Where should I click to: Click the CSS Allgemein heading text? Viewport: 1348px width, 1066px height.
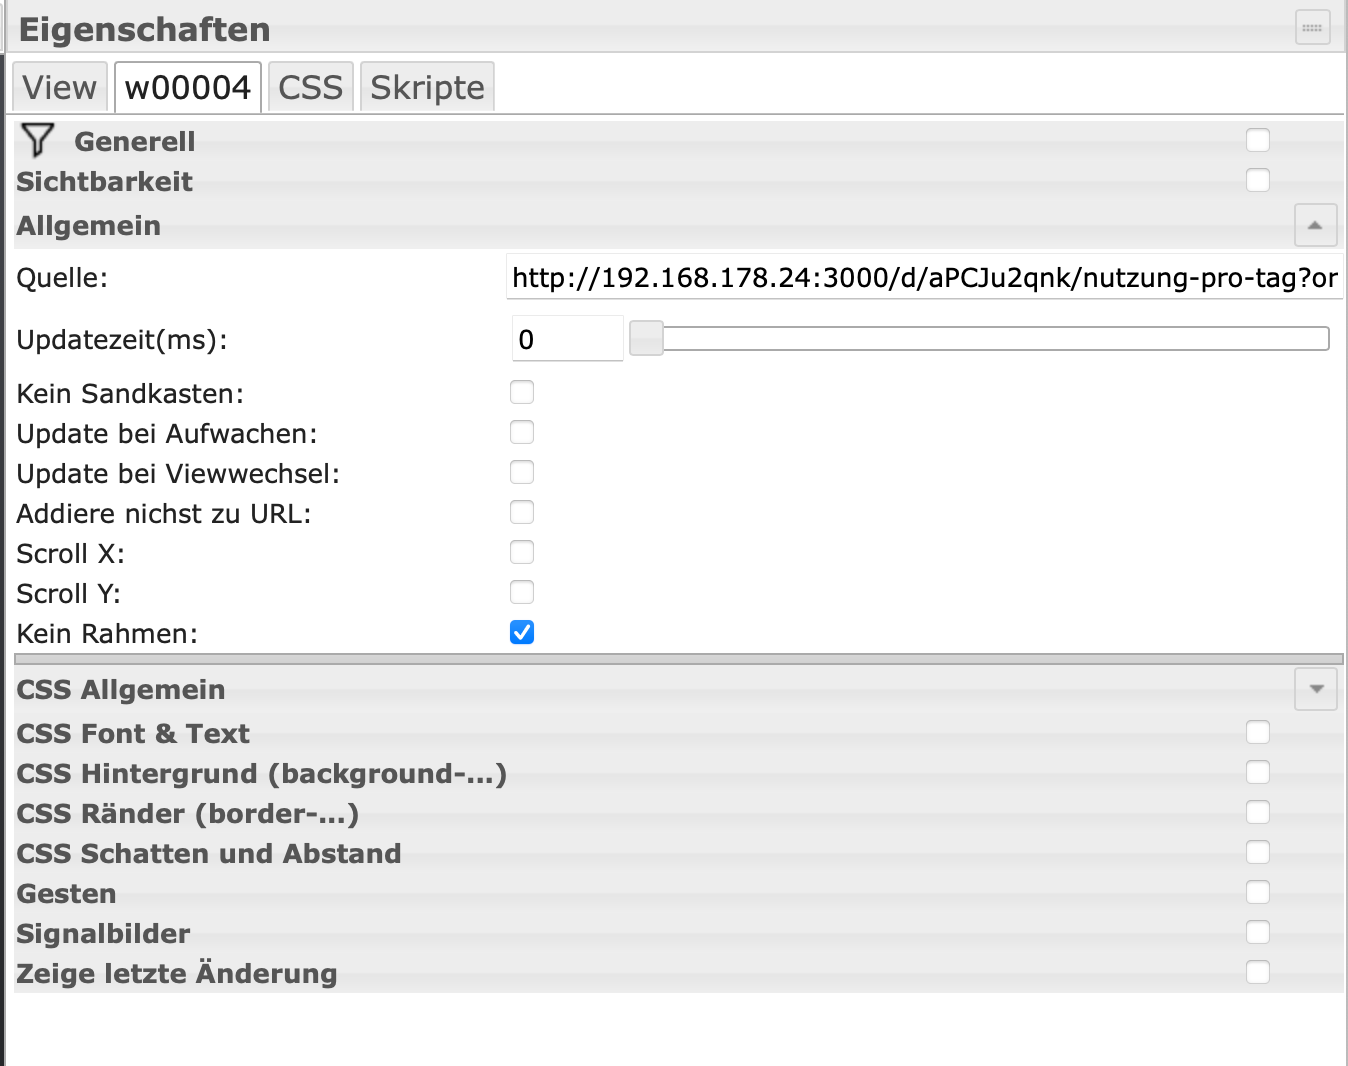coord(121,690)
